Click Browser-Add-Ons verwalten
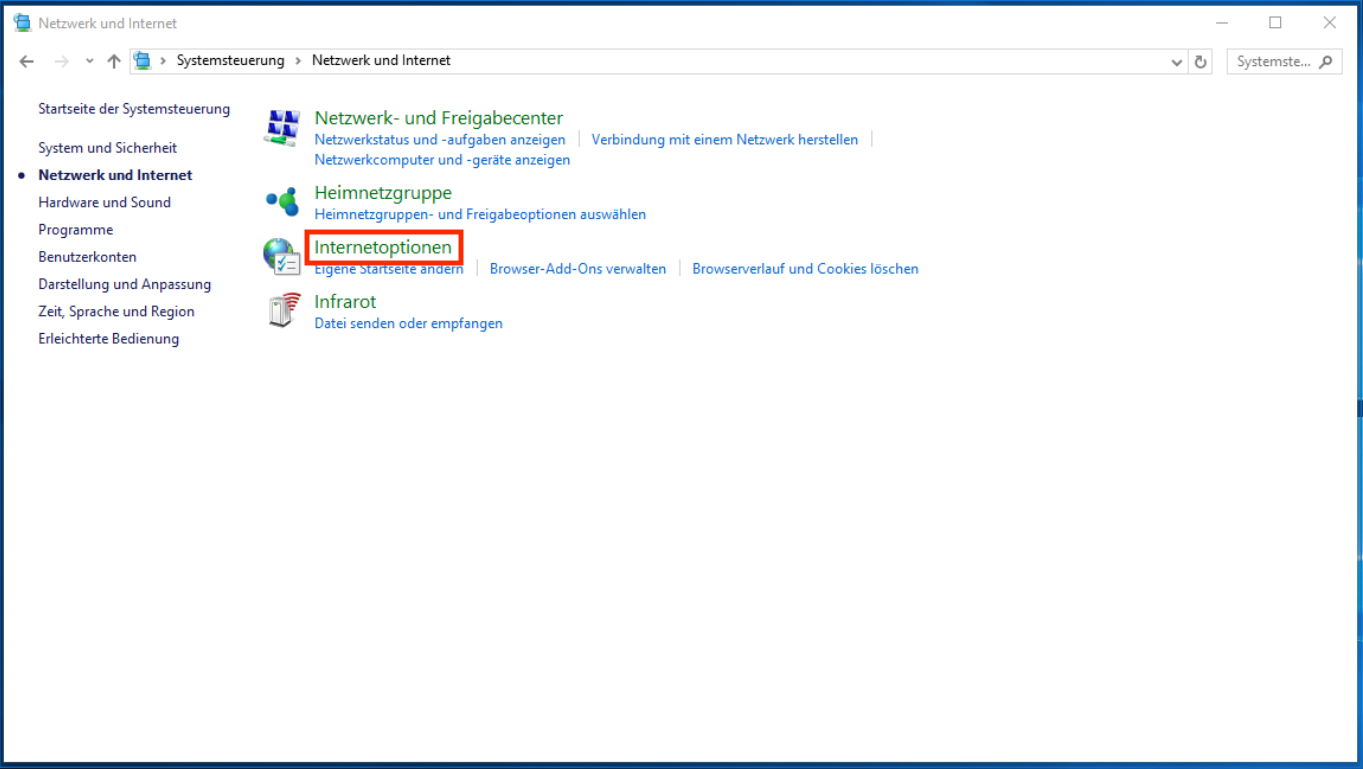Image resolution: width=1363 pixels, height=769 pixels. (x=578, y=269)
